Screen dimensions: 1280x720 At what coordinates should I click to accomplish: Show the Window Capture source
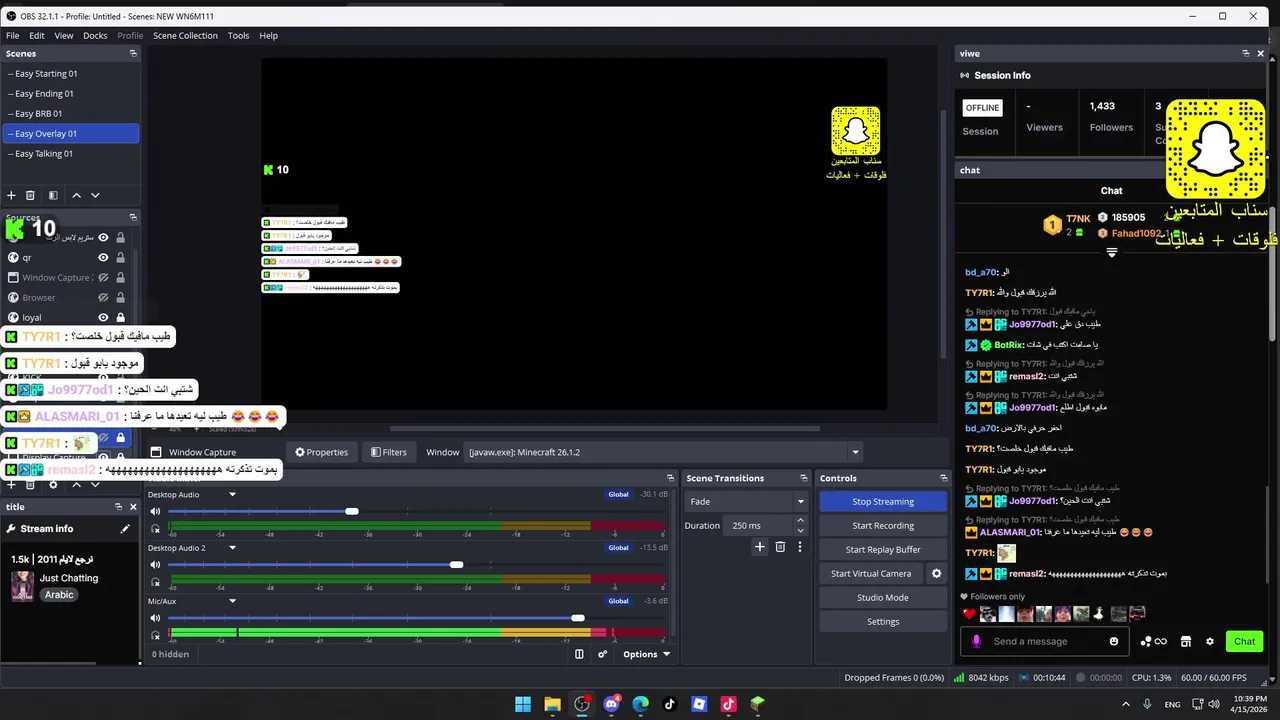(103, 277)
